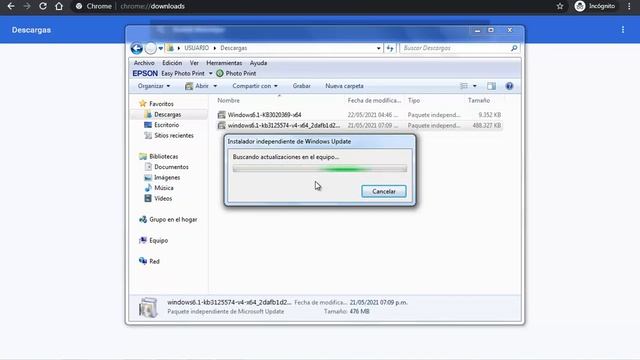Expand Abrir dropdown arrow
The height and width of the screenshot is (360, 640).
click(x=215, y=86)
